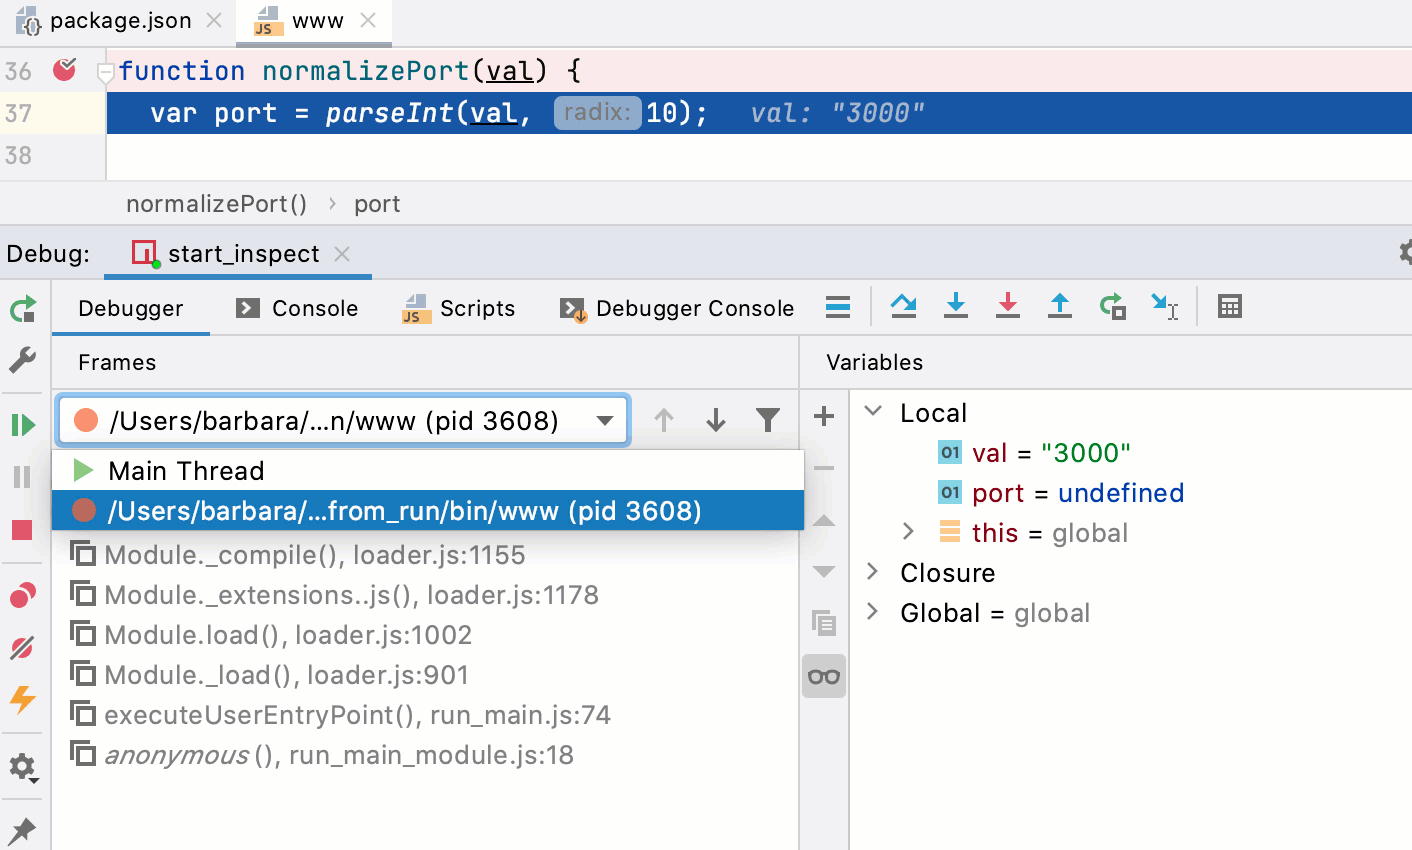
Task: Remove watch with minus icon
Action: tap(824, 468)
